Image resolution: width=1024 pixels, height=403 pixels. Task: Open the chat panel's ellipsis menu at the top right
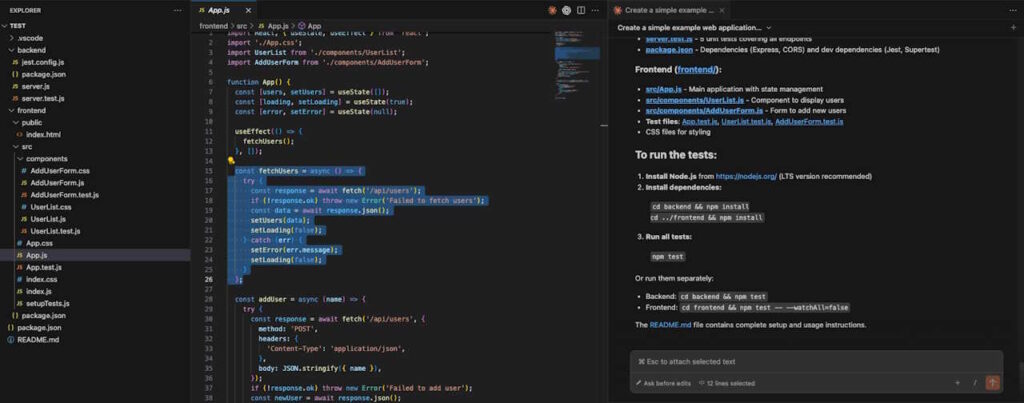pos(1013,10)
